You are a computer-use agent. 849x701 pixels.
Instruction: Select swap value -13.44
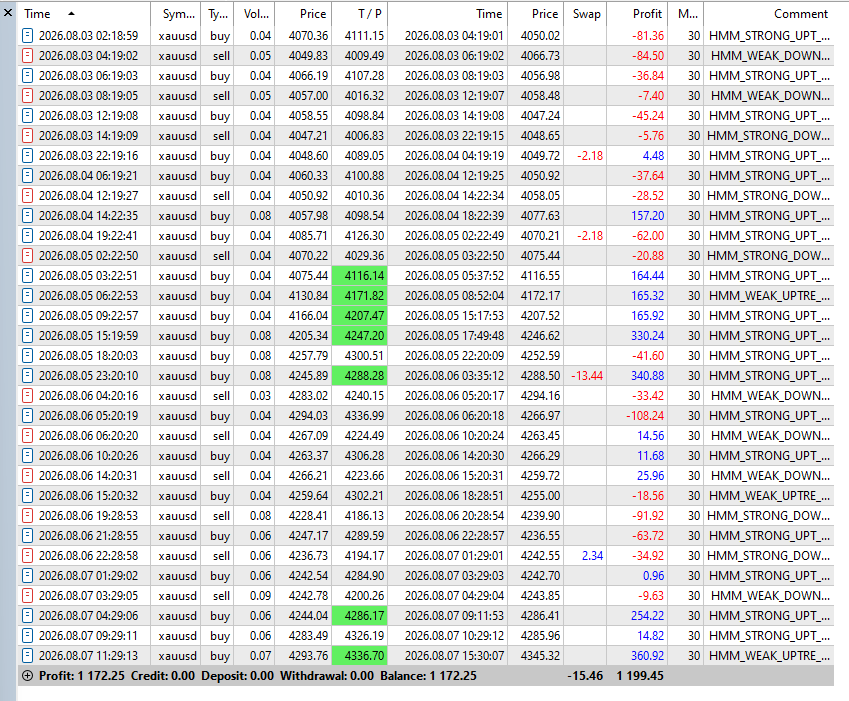(x=587, y=376)
